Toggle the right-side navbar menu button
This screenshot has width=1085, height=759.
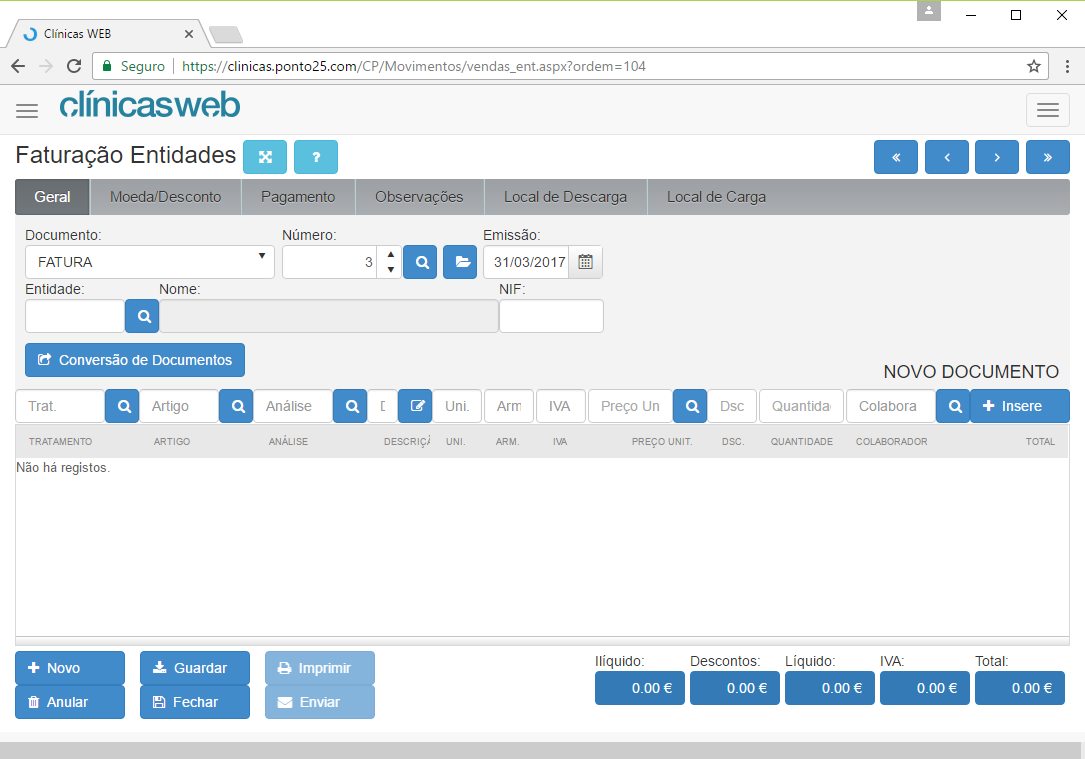pyautogui.click(x=1048, y=110)
